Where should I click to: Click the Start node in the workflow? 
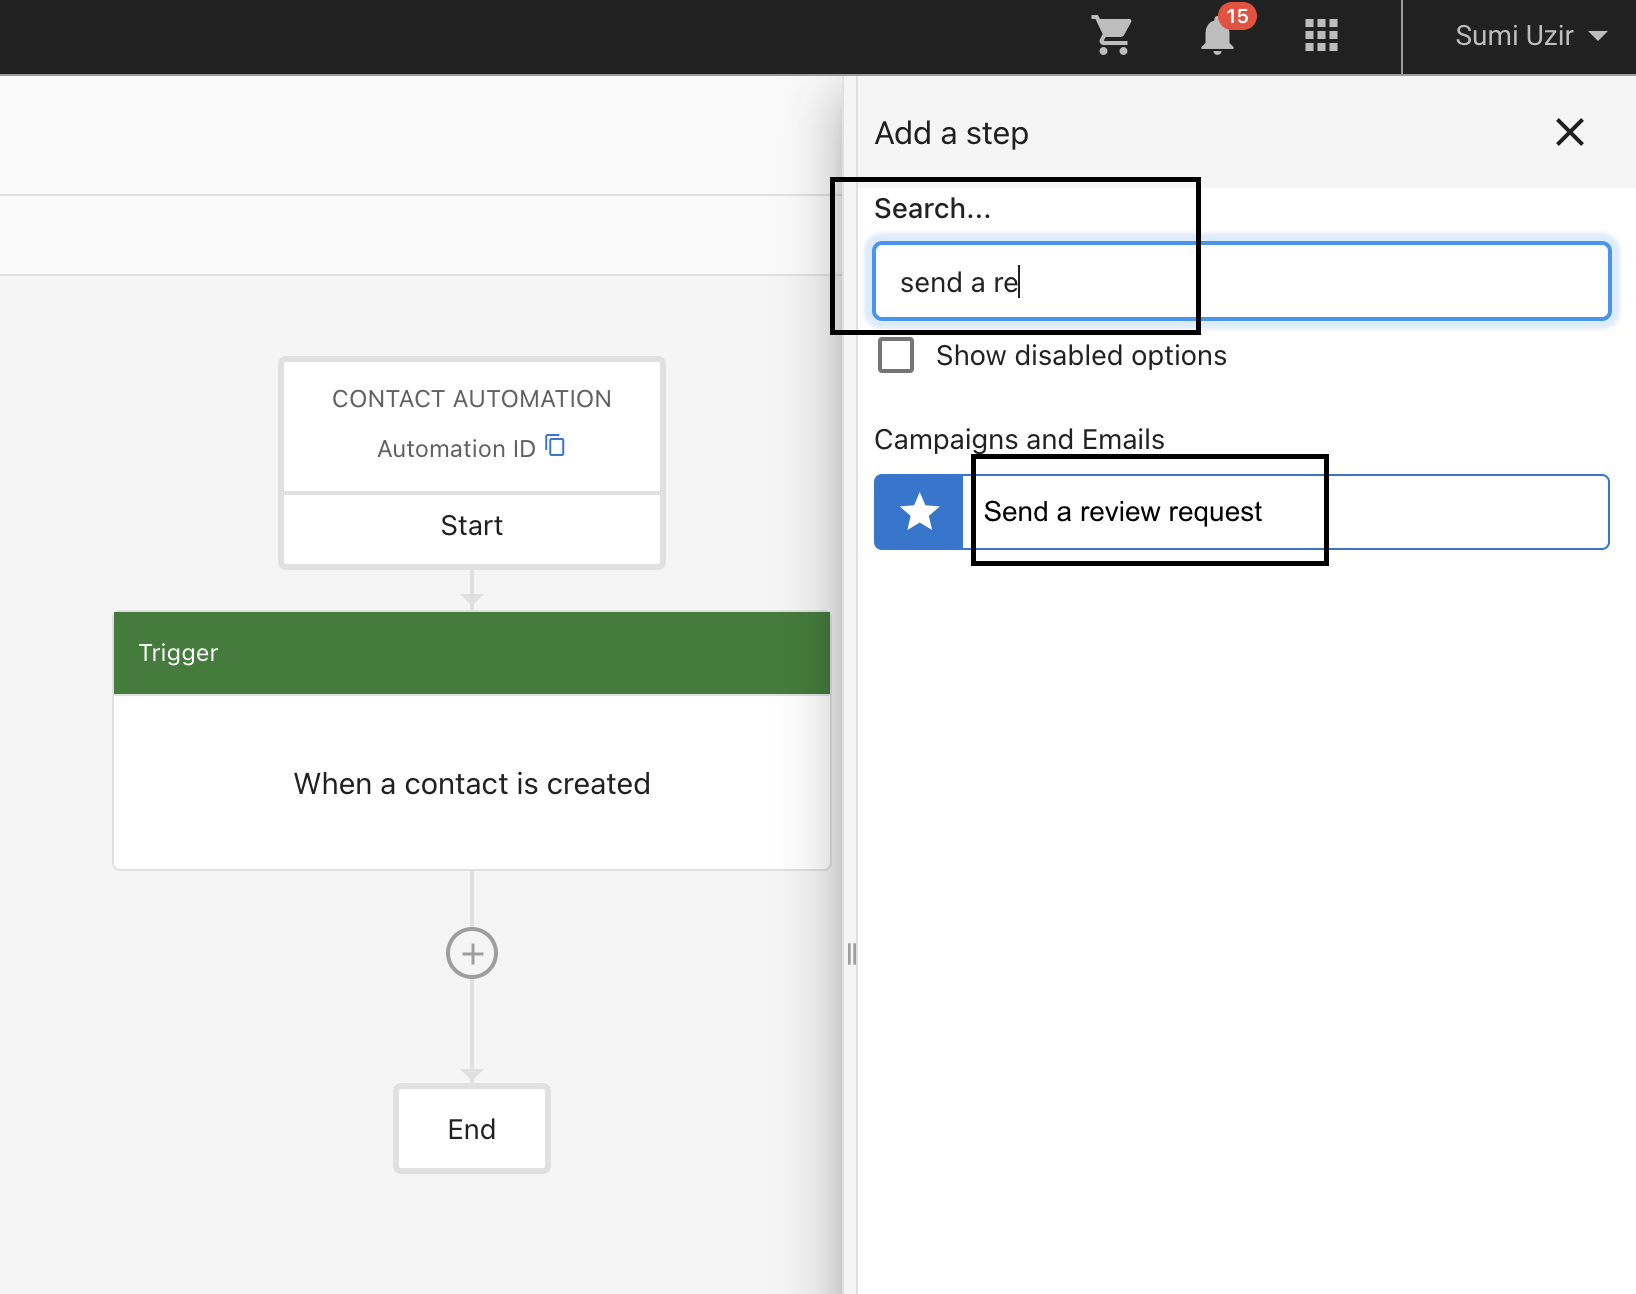pyautogui.click(x=472, y=526)
